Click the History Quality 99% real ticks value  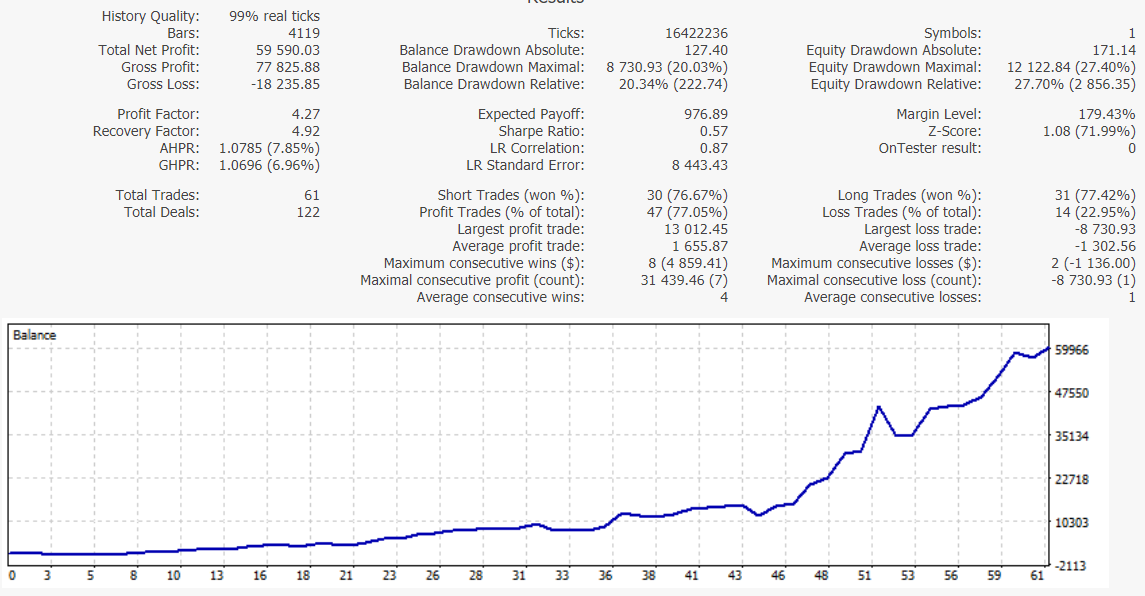pyautogui.click(x=274, y=16)
